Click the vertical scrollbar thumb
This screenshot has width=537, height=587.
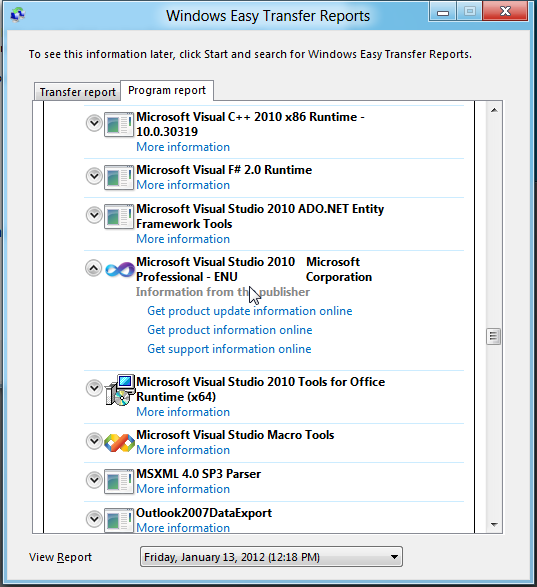494,336
